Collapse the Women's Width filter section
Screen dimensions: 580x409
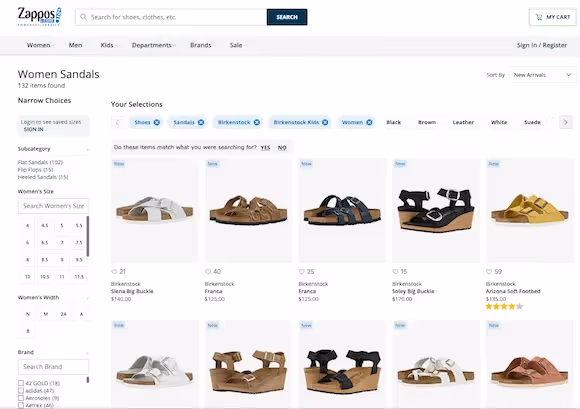88,298
